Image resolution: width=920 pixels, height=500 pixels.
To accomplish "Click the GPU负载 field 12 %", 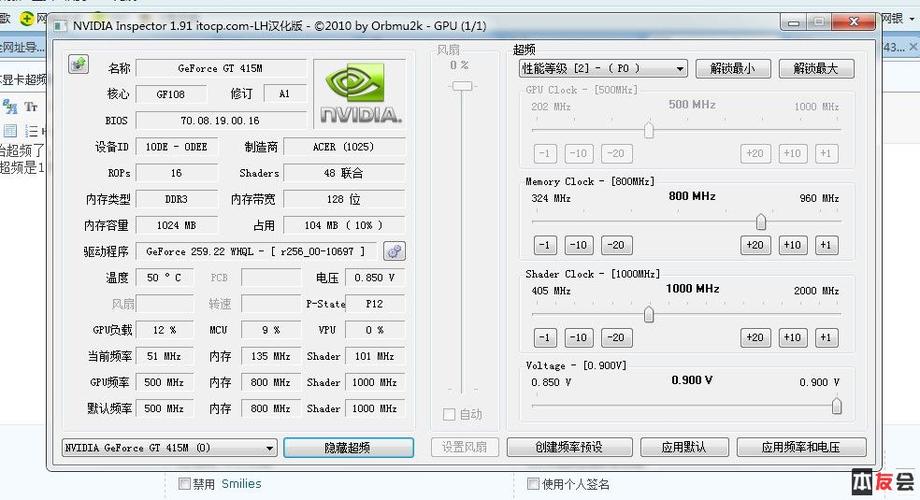I will pyautogui.click(x=164, y=330).
